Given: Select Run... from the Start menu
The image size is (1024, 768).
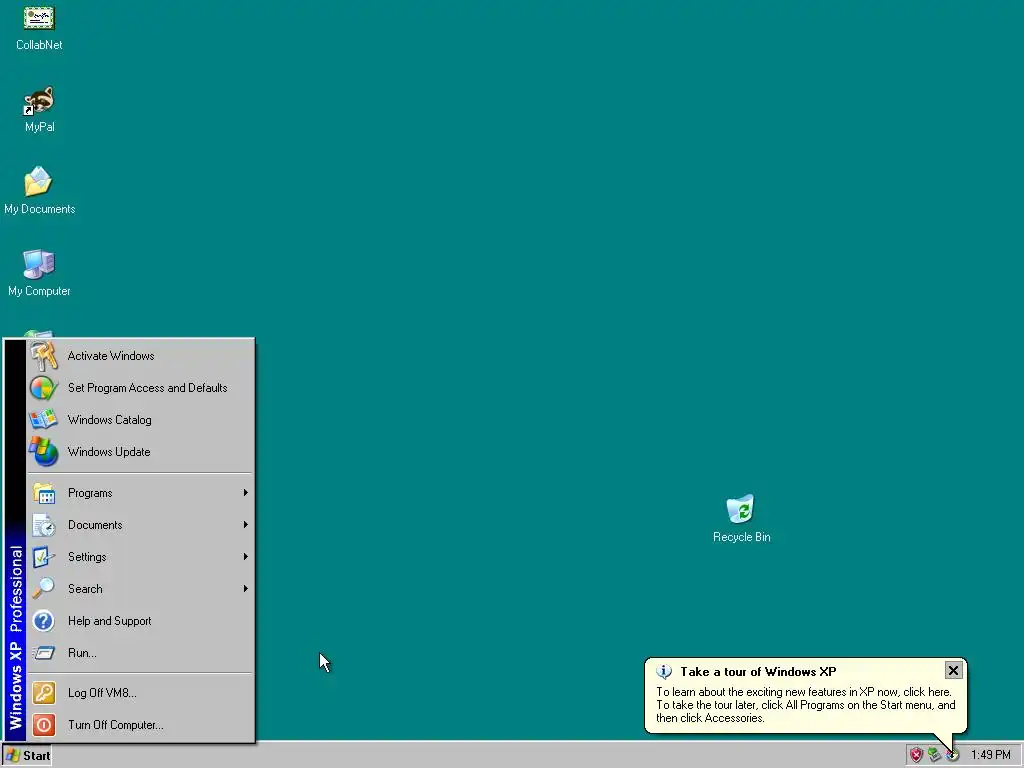Looking at the screenshot, I should (140, 653).
